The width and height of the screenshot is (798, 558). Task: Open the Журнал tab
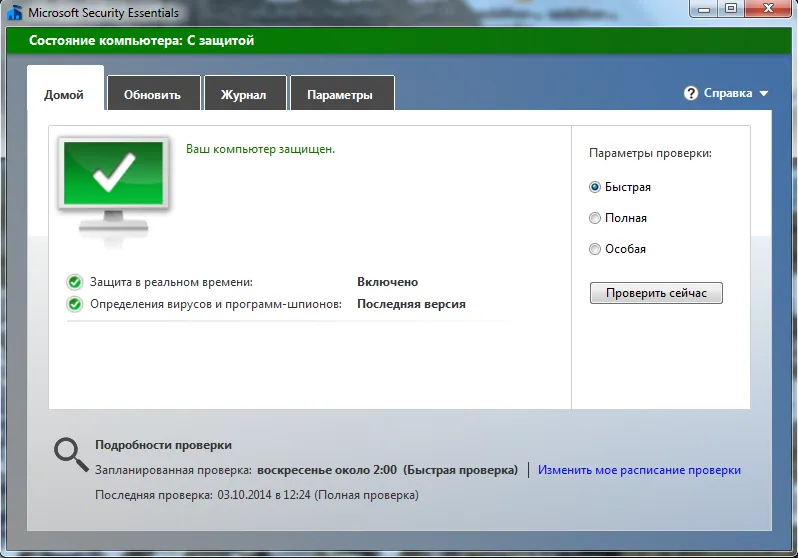(x=244, y=95)
